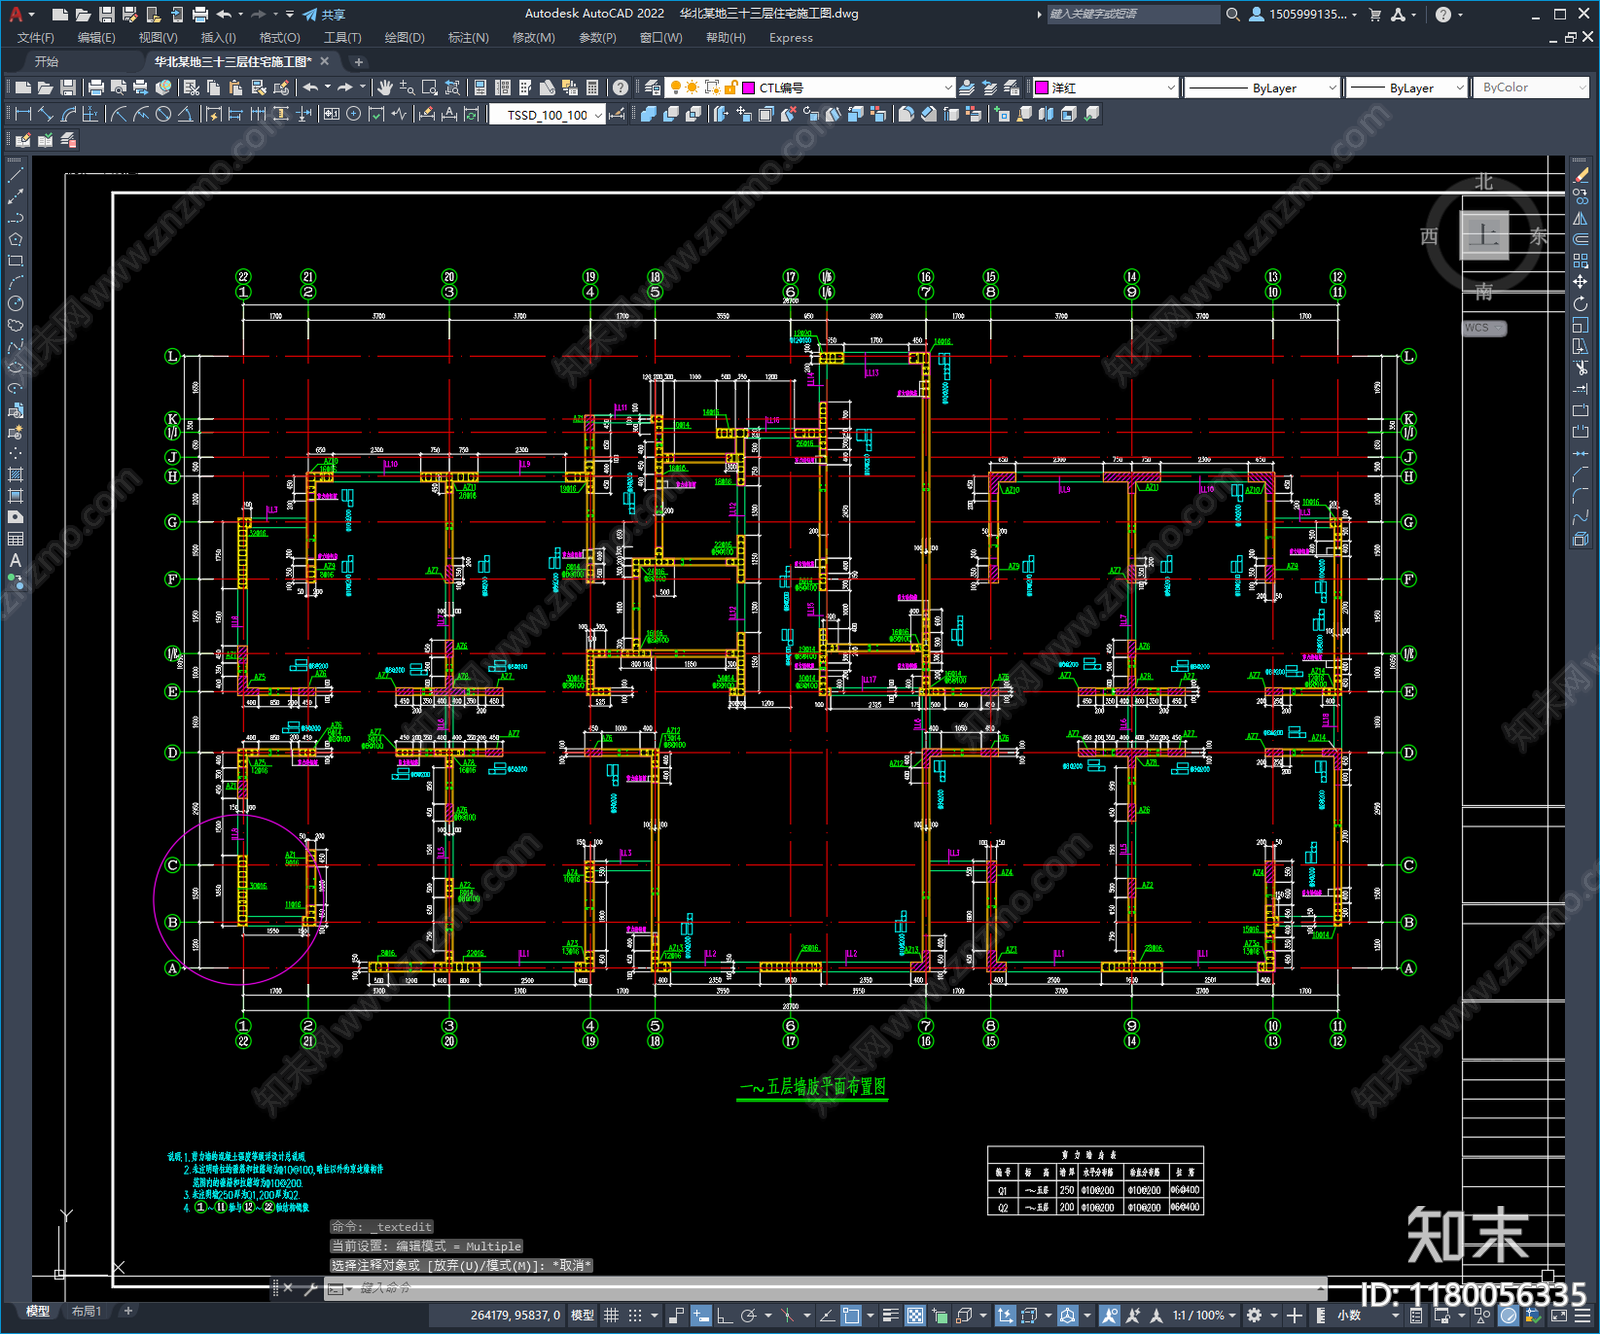Open the Autodesk App Store cart icon
The width and height of the screenshot is (1600, 1334).
(1375, 14)
